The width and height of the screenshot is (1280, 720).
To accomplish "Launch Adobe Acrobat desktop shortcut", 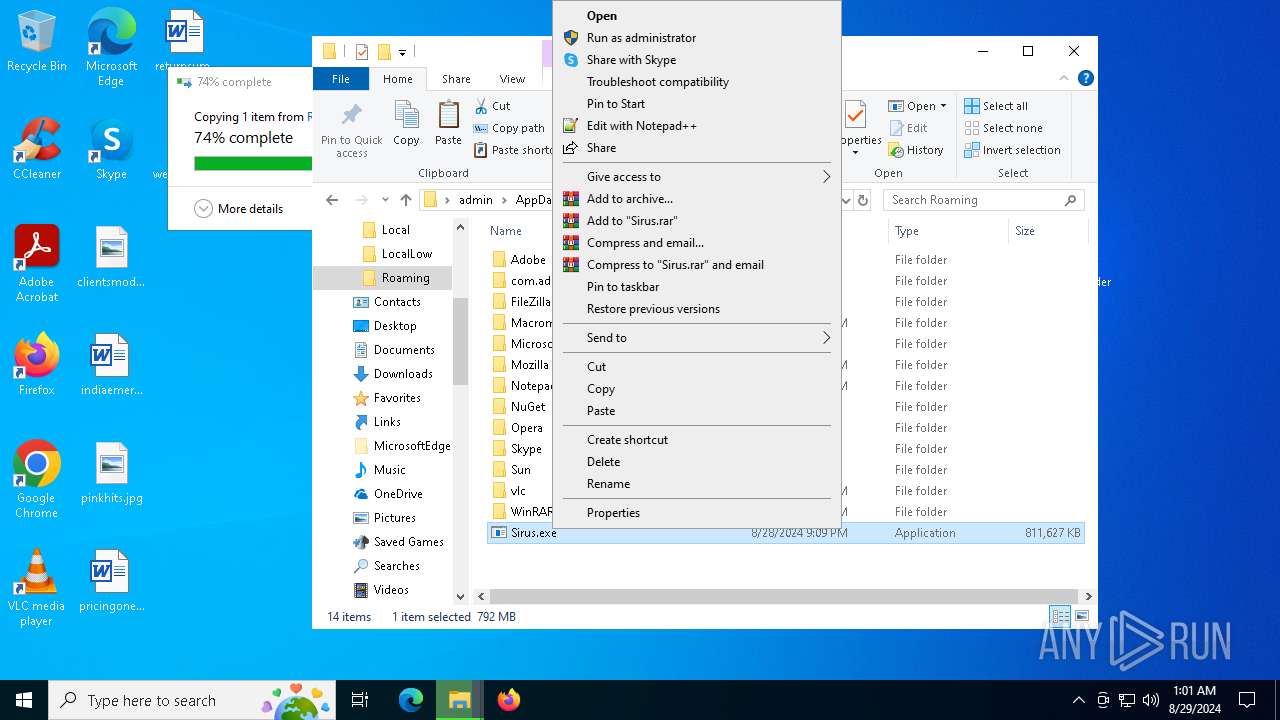I will (x=37, y=263).
